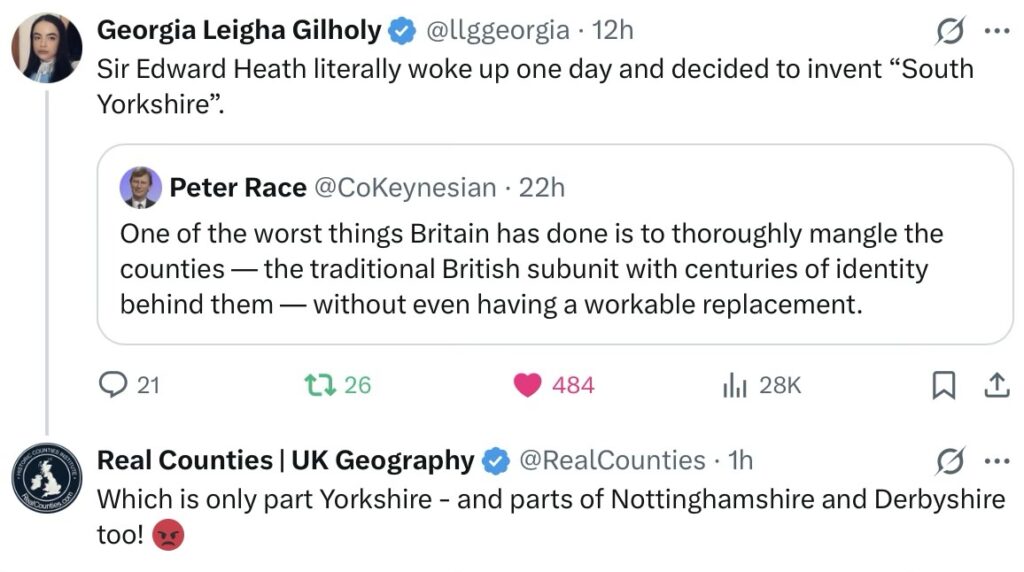Open the @llggeorgia handle link
The image size is (1024, 572).
(x=498, y=31)
